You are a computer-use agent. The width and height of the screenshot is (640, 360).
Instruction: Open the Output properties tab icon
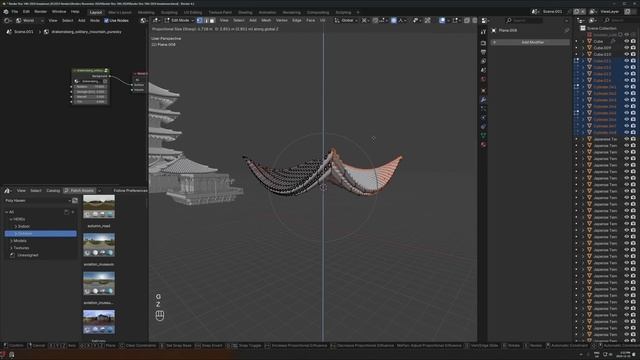click(x=483, y=52)
